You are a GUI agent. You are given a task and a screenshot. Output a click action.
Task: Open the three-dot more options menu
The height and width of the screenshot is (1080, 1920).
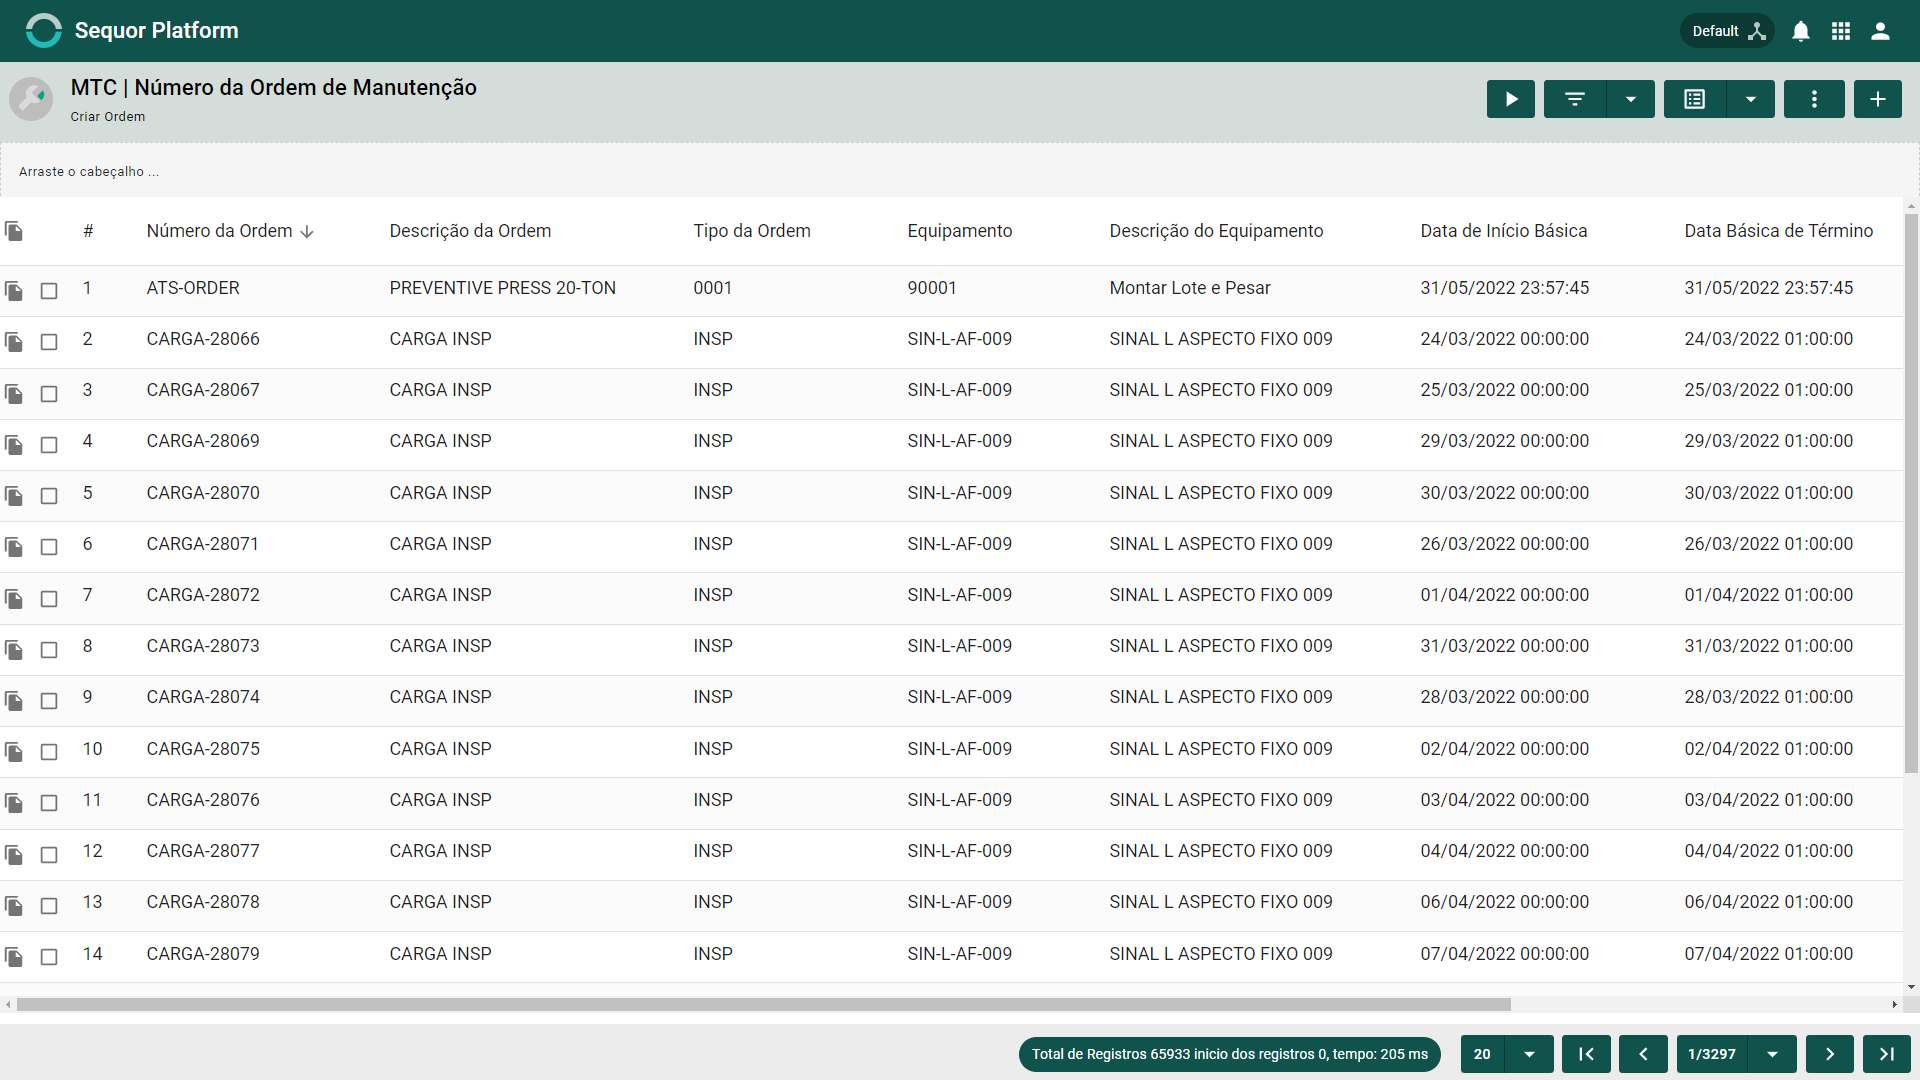(x=1814, y=99)
